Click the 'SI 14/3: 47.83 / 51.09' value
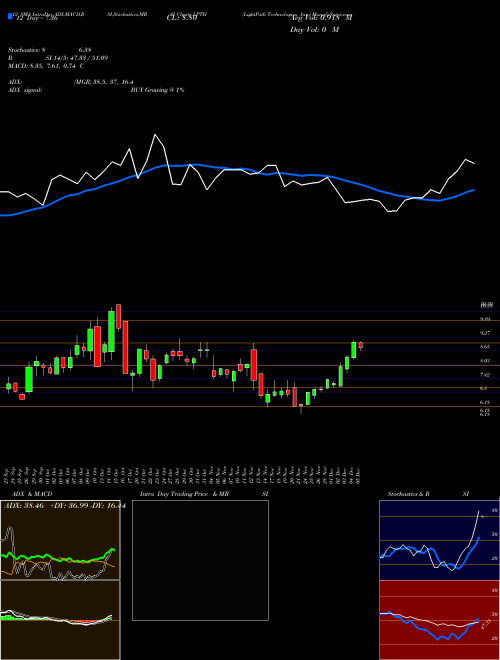This screenshot has width=500, height=660. pos(79,58)
